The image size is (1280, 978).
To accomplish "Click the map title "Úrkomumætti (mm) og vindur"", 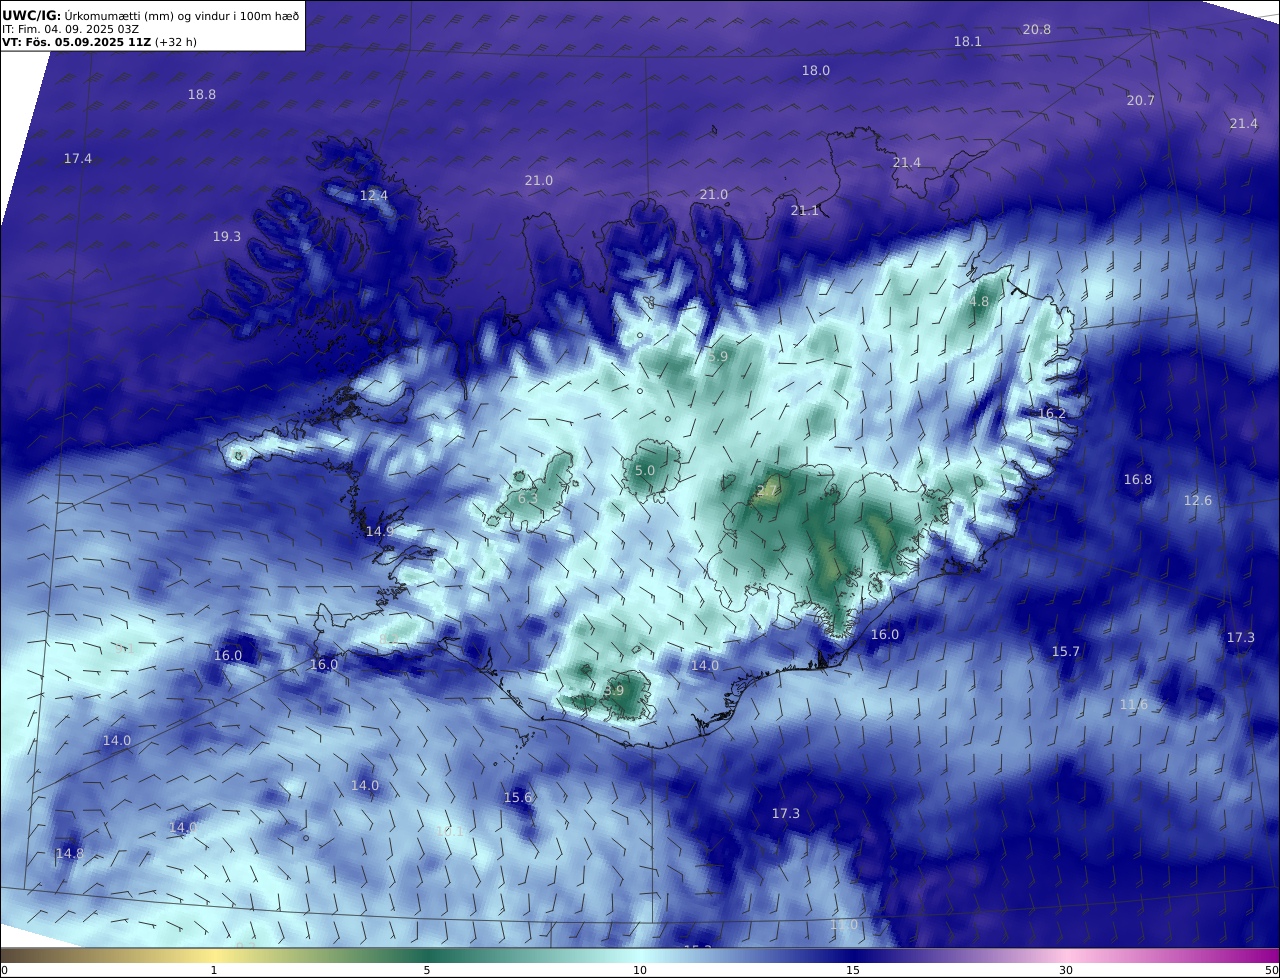I will coord(148,16).
